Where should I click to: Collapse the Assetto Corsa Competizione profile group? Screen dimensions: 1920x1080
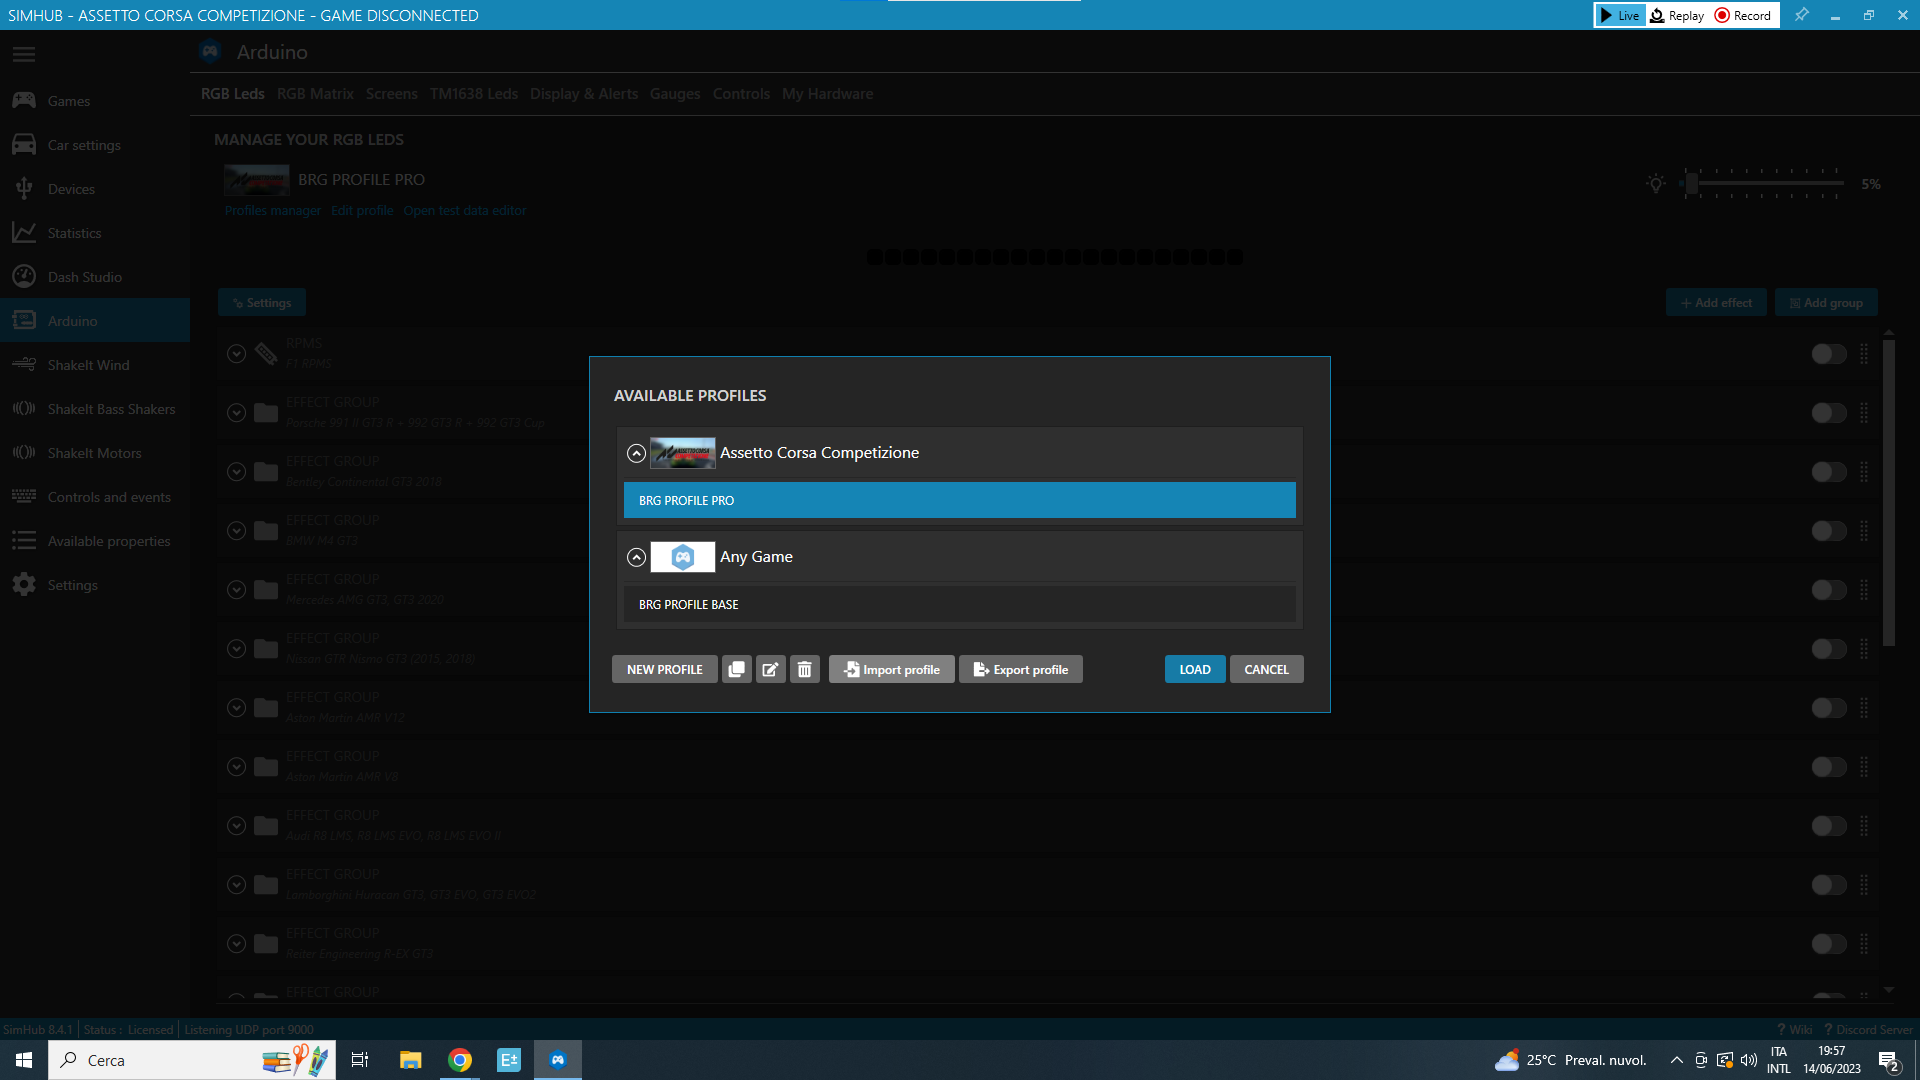tap(636, 453)
